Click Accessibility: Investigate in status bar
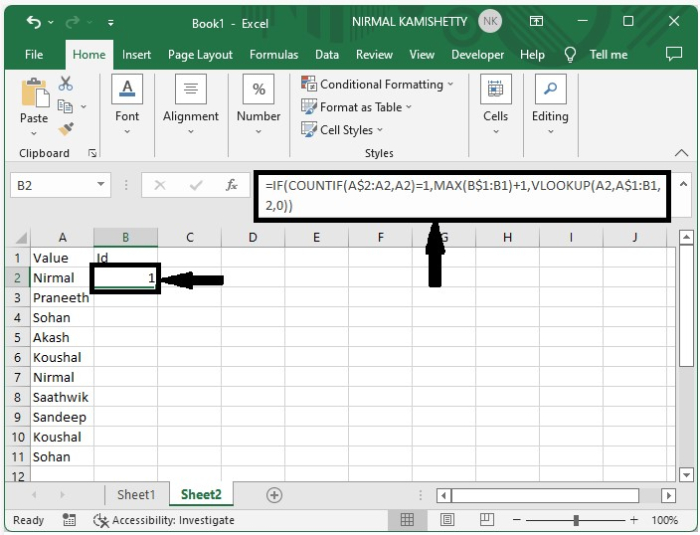 pos(164,520)
